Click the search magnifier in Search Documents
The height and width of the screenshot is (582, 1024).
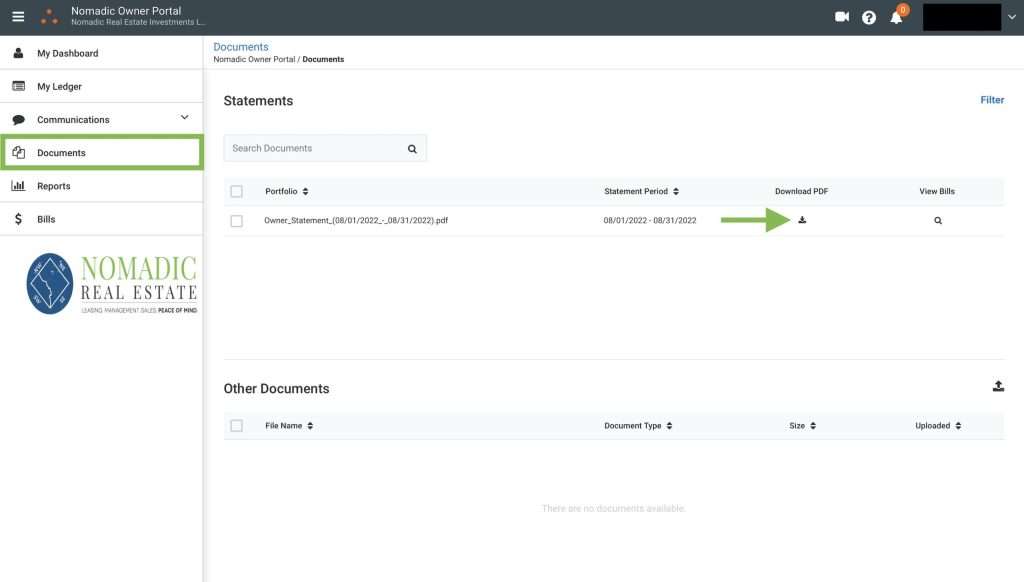pyautogui.click(x=412, y=149)
